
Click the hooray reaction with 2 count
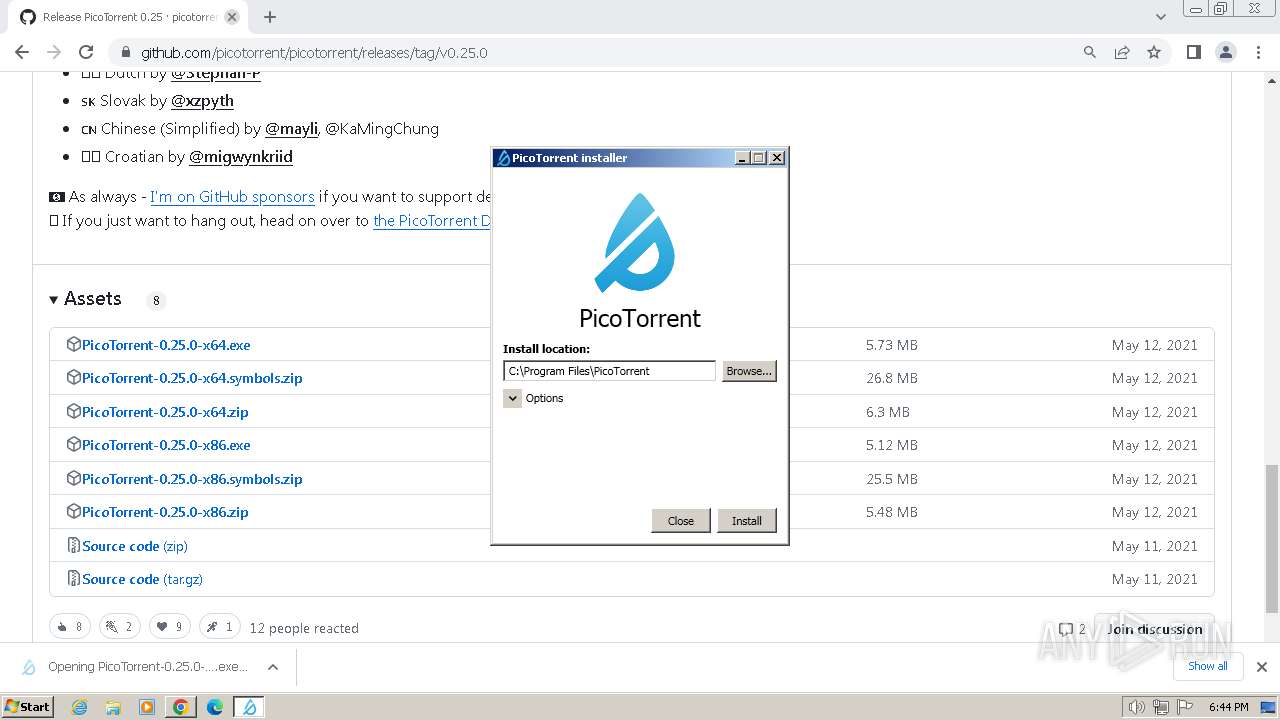click(120, 627)
